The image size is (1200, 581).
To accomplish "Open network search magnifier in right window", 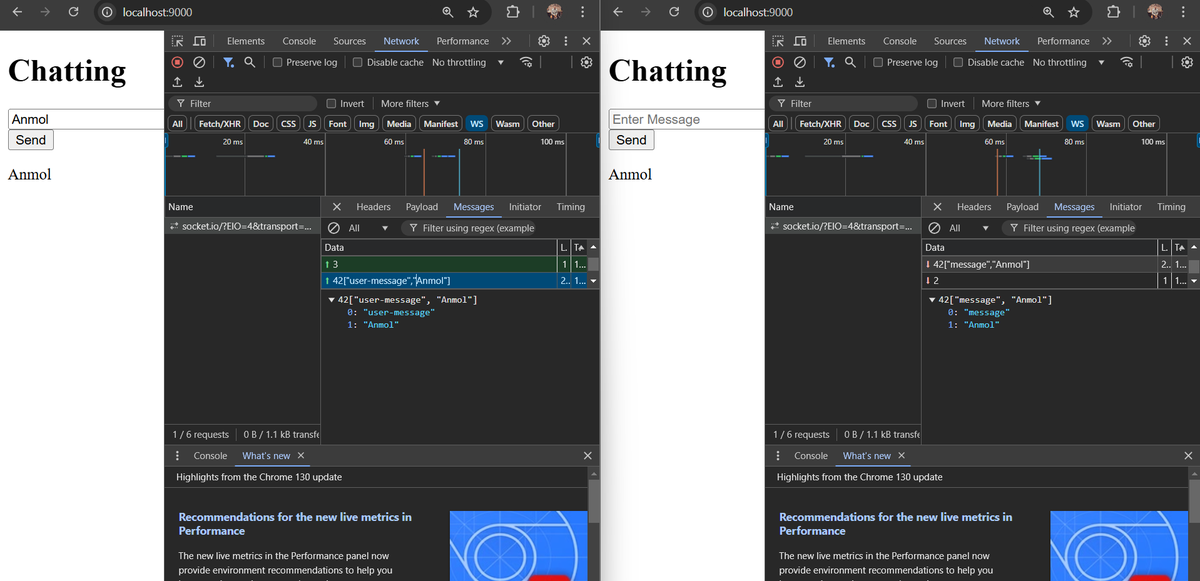I will 850,62.
